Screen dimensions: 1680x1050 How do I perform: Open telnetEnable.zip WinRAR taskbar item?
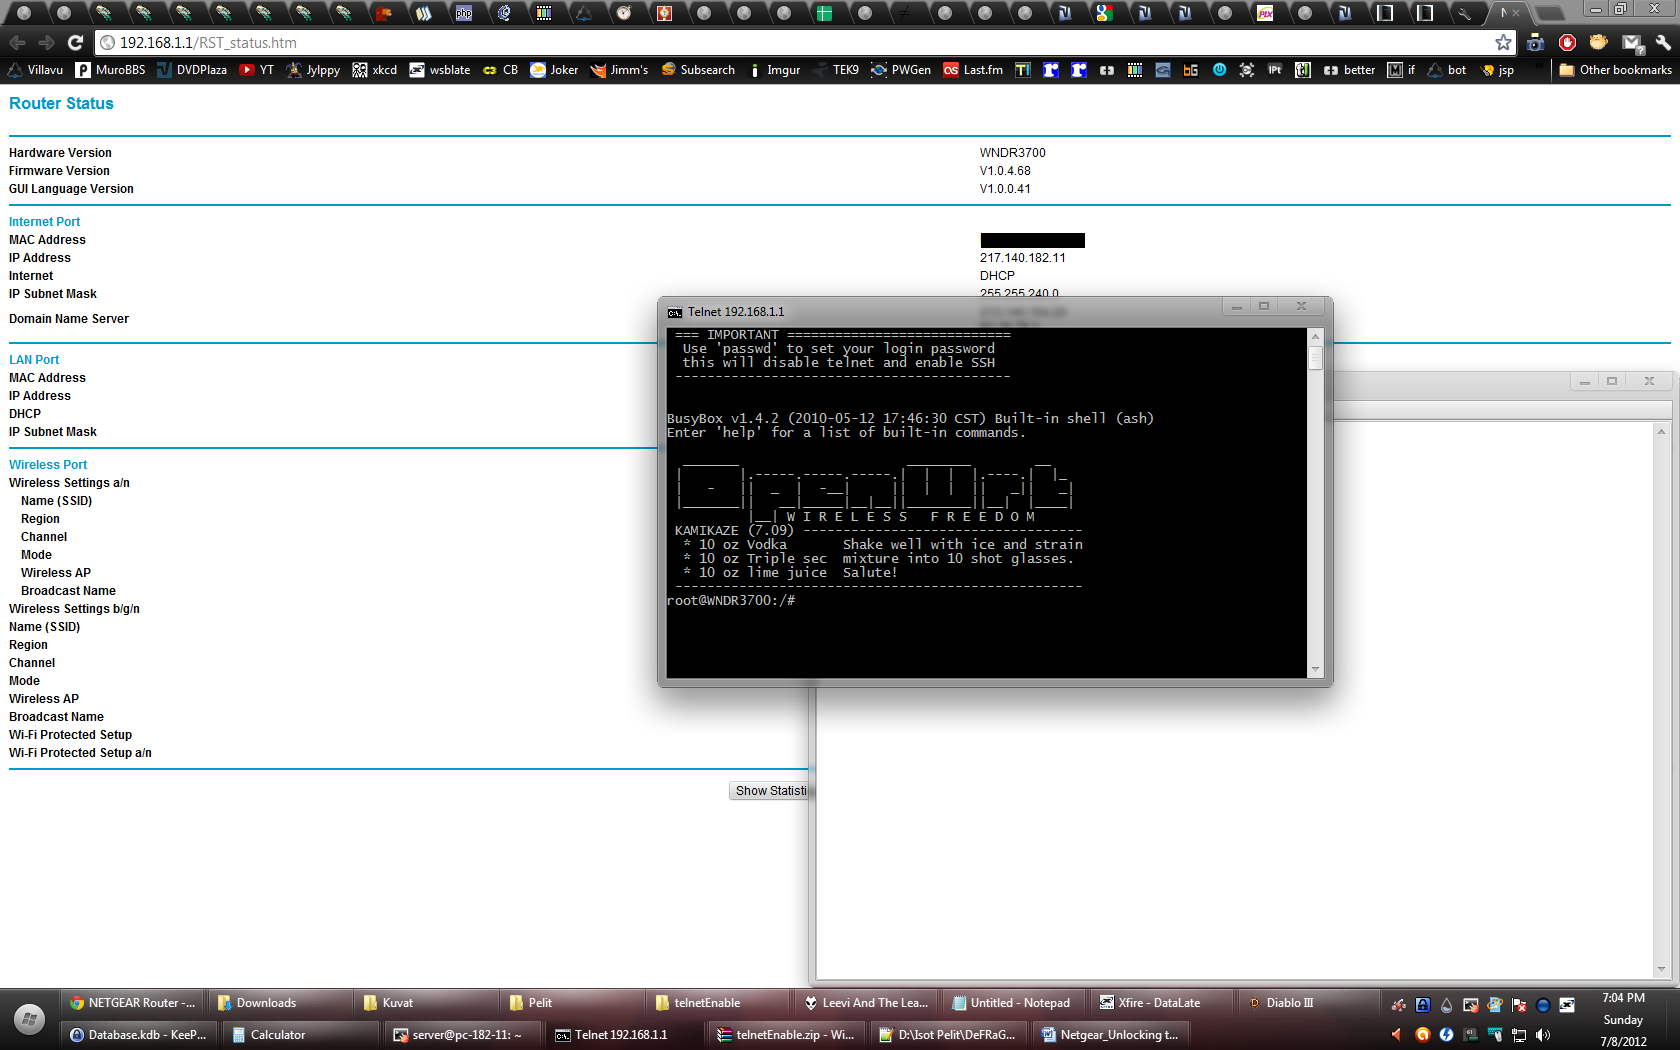click(x=788, y=1035)
